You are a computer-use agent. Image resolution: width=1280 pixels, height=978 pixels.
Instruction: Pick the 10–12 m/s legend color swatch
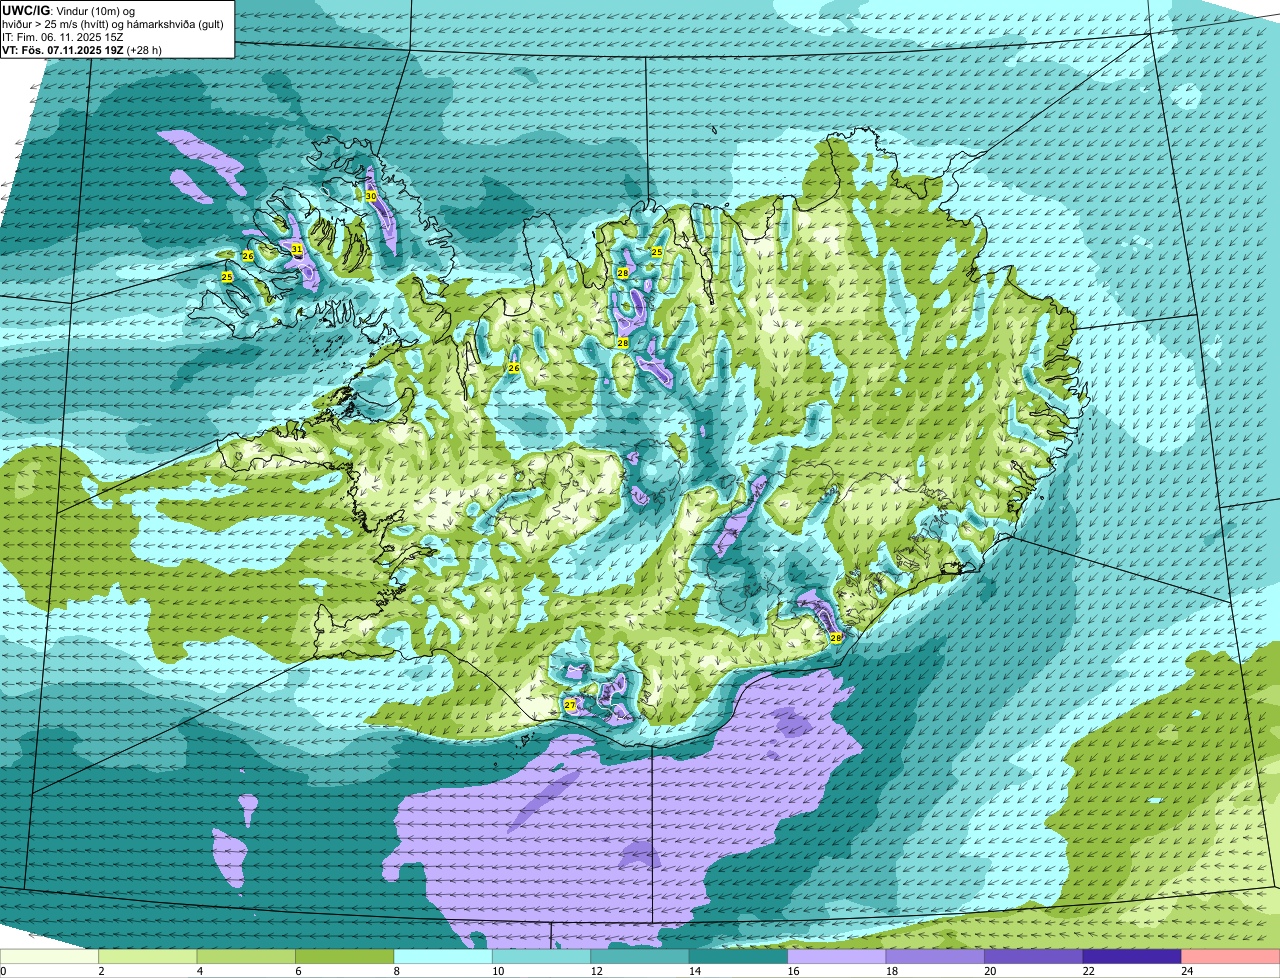click(542, 957)
